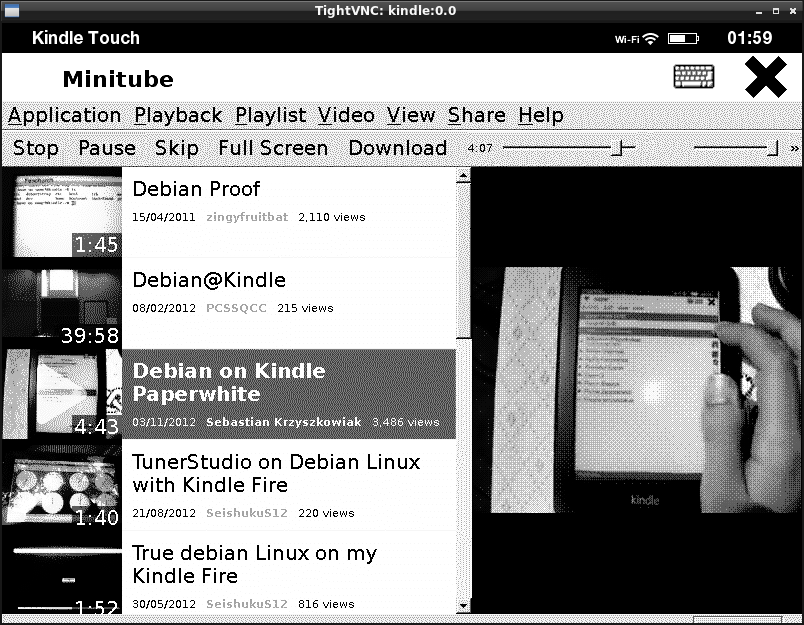Viewport: 804px width, 625px height.
Task: Open the TightVNC window menu icon
Action: click(11, 11)
